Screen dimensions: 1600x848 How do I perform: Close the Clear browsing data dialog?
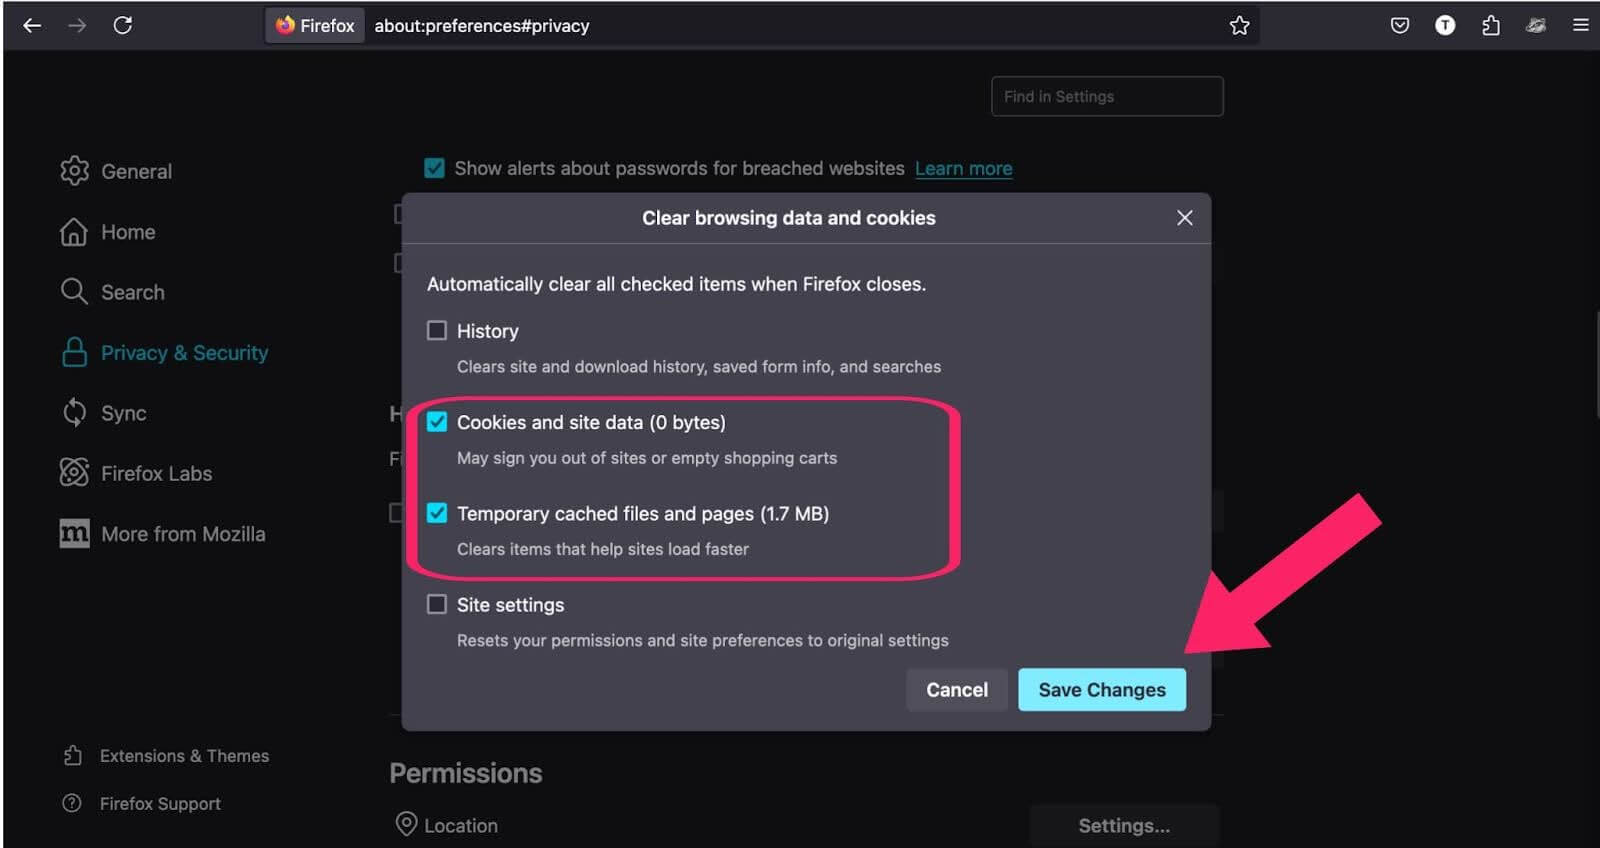point(1184,218)
